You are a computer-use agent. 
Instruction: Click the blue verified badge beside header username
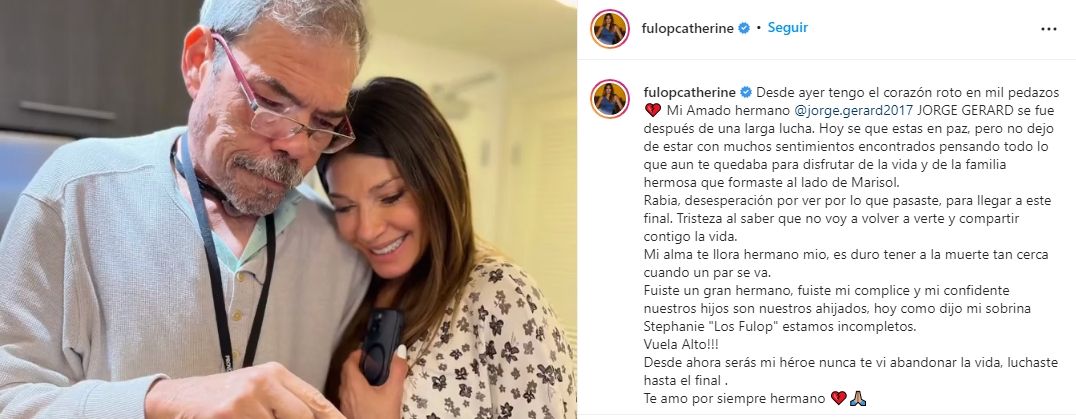[x=743, y=29]
